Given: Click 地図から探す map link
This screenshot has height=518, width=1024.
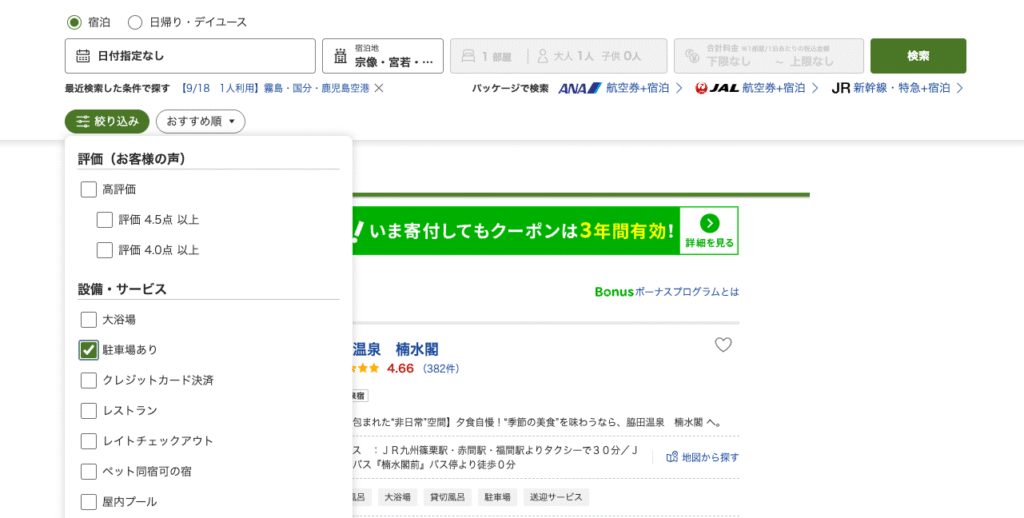Looking at the screenshot, I should click(x=703, y=457).
